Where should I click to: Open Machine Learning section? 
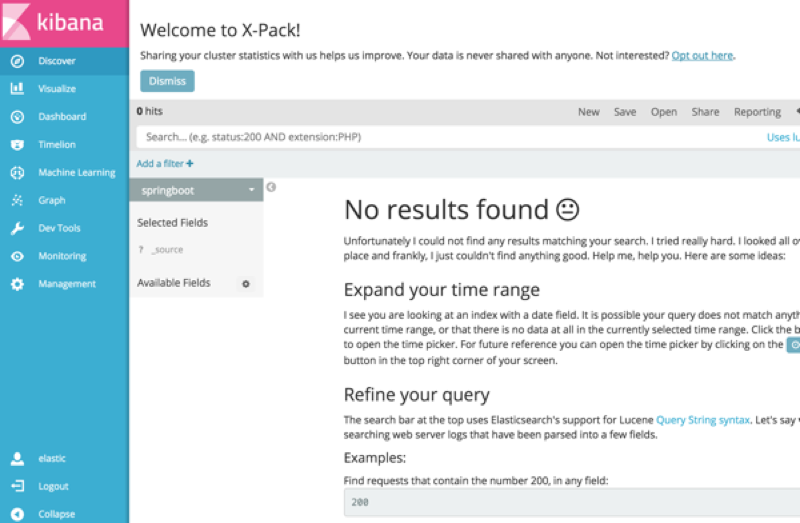click(77, 172)
